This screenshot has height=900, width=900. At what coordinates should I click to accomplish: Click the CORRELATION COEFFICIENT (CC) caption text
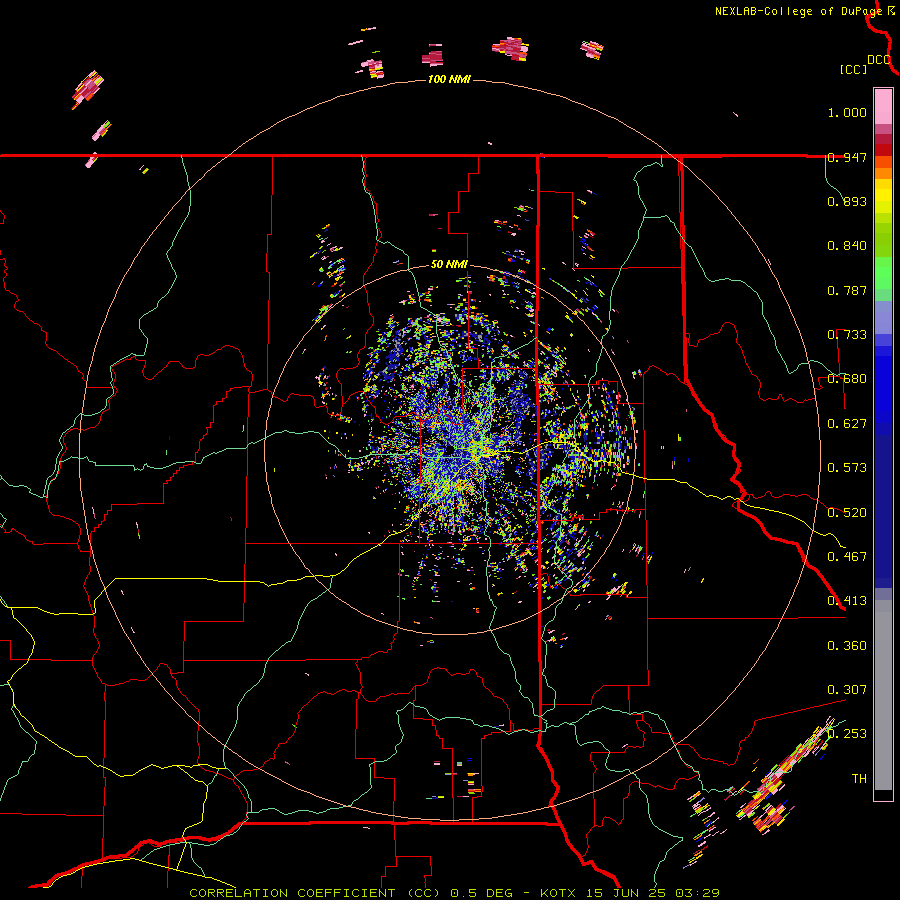[315, 893]
